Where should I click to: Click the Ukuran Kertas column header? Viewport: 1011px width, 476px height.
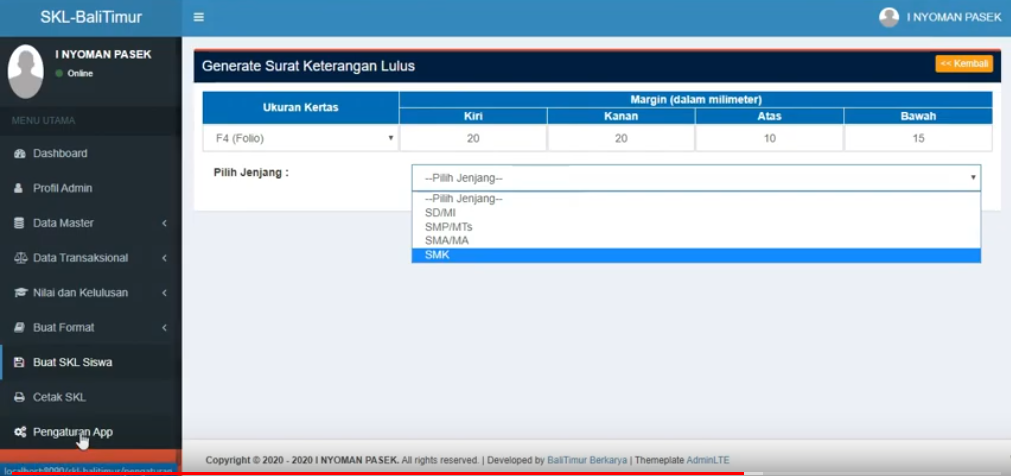tap(300, 108)
